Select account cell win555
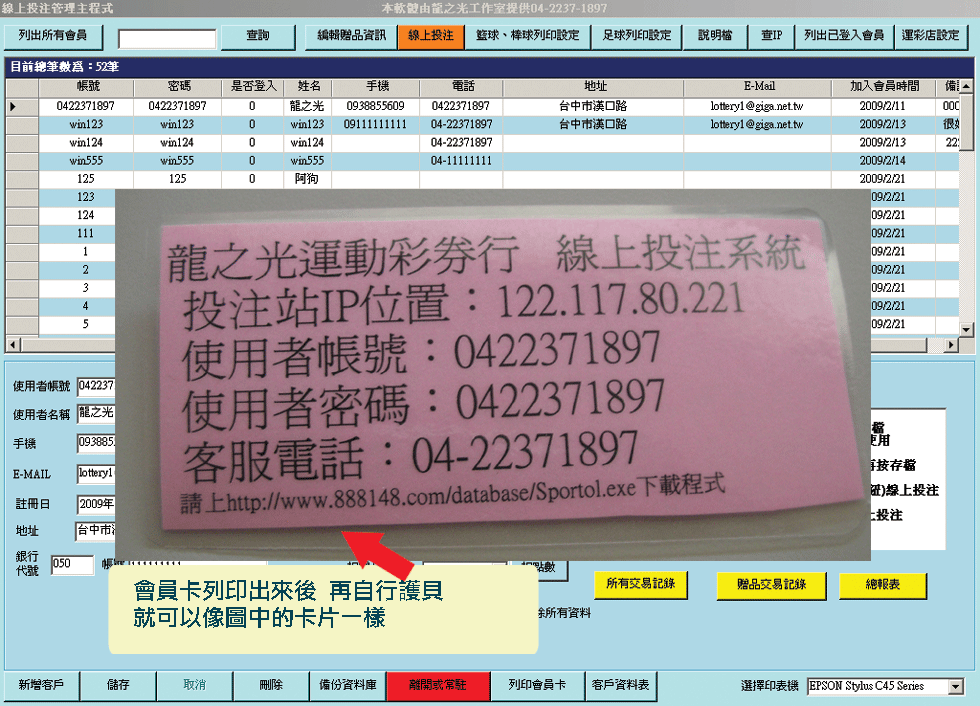The height and width of the screenshot is (706, 980). pos(87,161)
